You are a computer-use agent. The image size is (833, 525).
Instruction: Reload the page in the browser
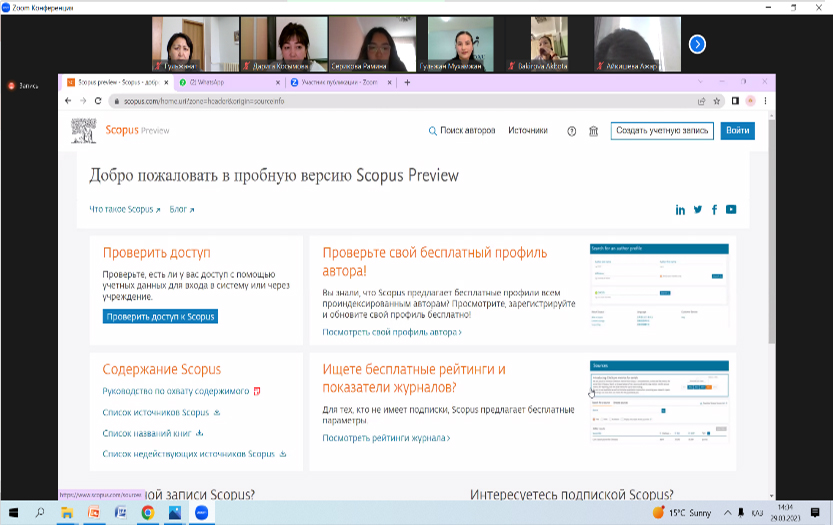point(97,101)
